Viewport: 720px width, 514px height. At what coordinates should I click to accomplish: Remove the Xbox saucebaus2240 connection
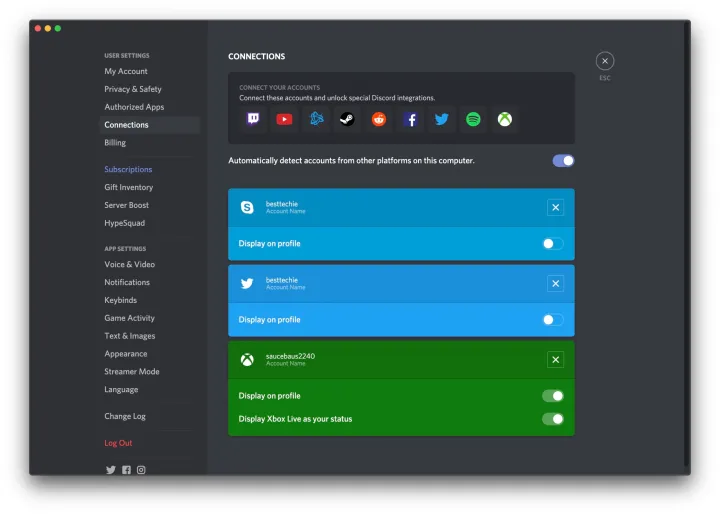coord(555,360)
